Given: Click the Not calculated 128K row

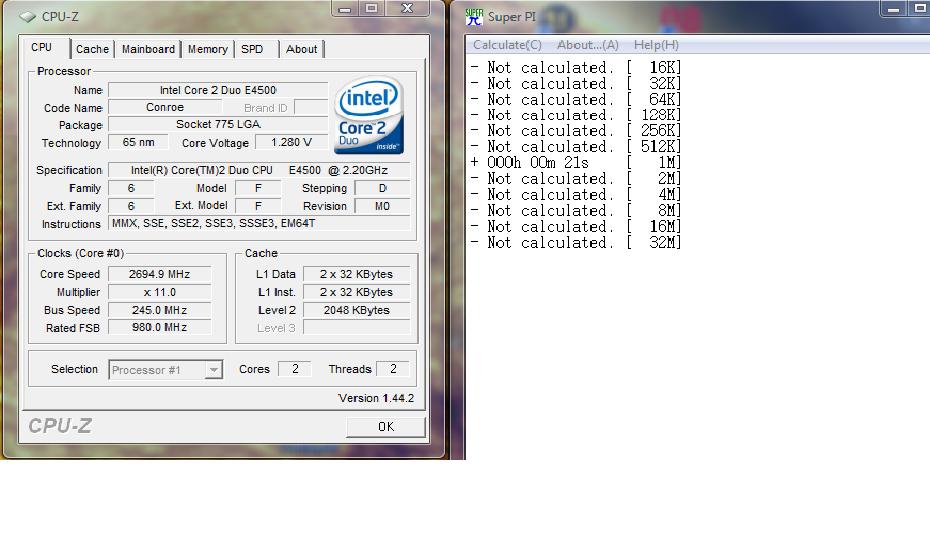Looking at the screenshot, I should [576, 115].
